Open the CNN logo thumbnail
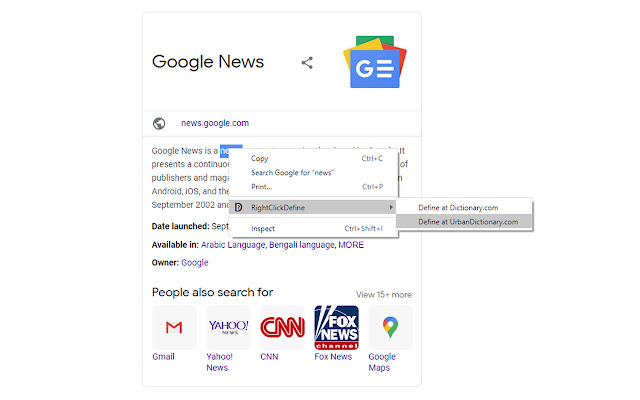 (282, 327)
